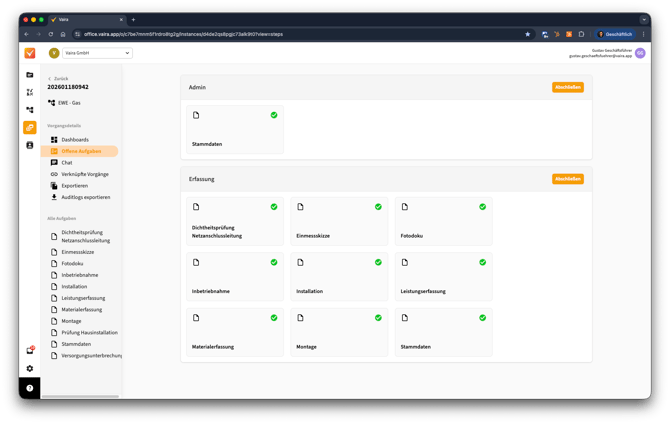Select Exportieren in the sidebar menu
Image resolution: width=670 pixels, height=424 pixels.
74,186
